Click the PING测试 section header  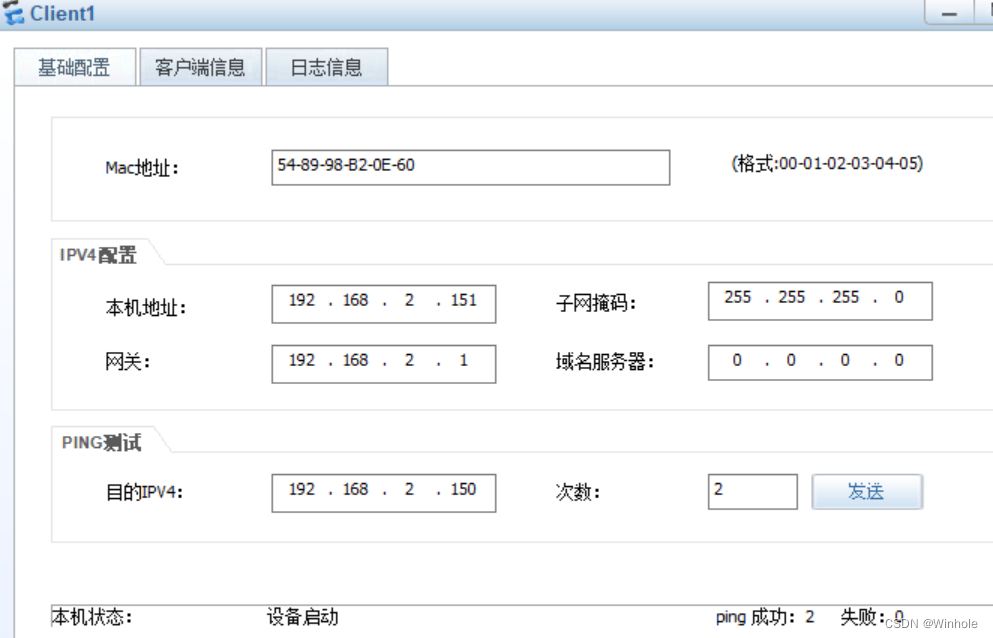point(98,442)
